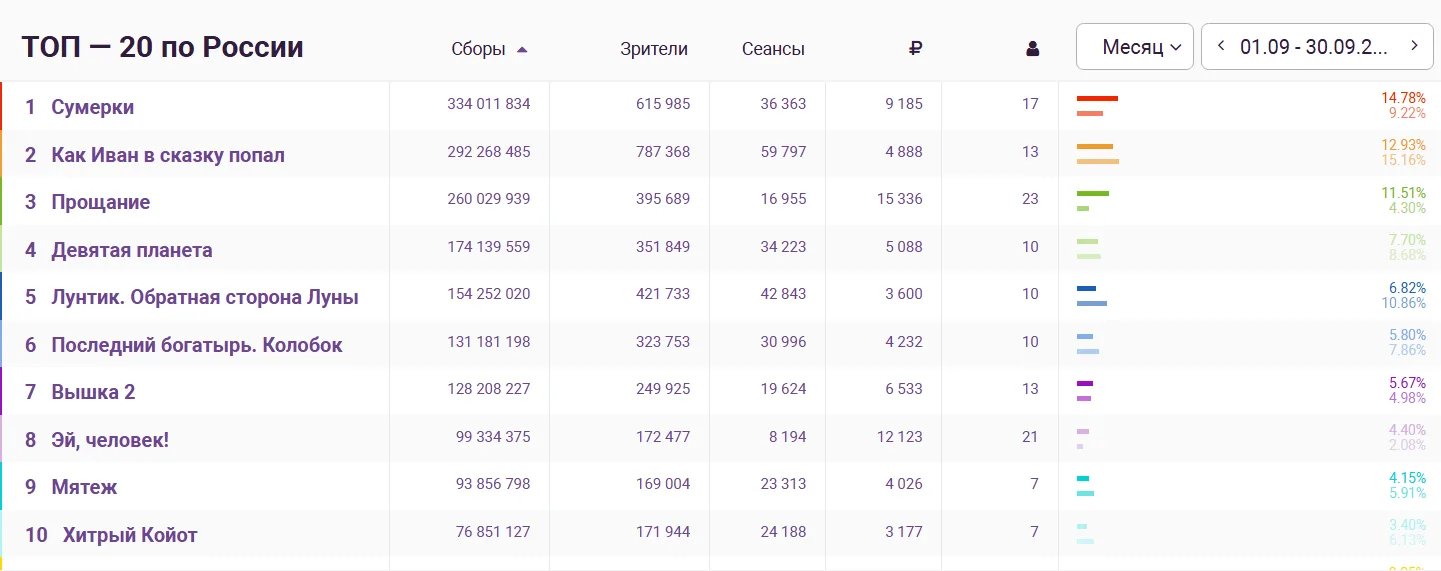Select viewers value 787 368
Viewport: 1441px width, 571px height.
(663, 152)
